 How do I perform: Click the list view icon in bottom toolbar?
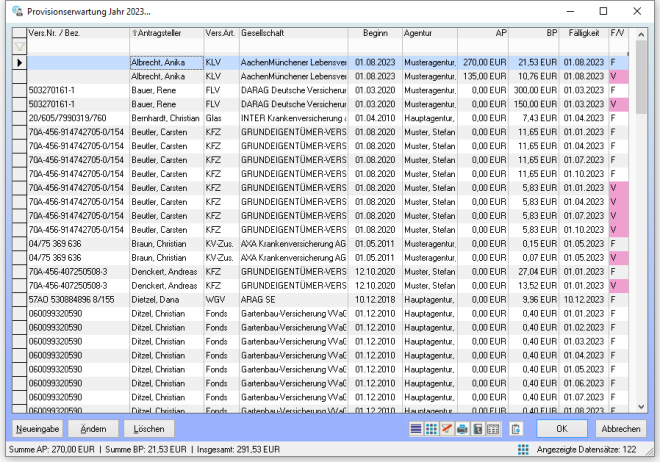(x=416, y=429)
